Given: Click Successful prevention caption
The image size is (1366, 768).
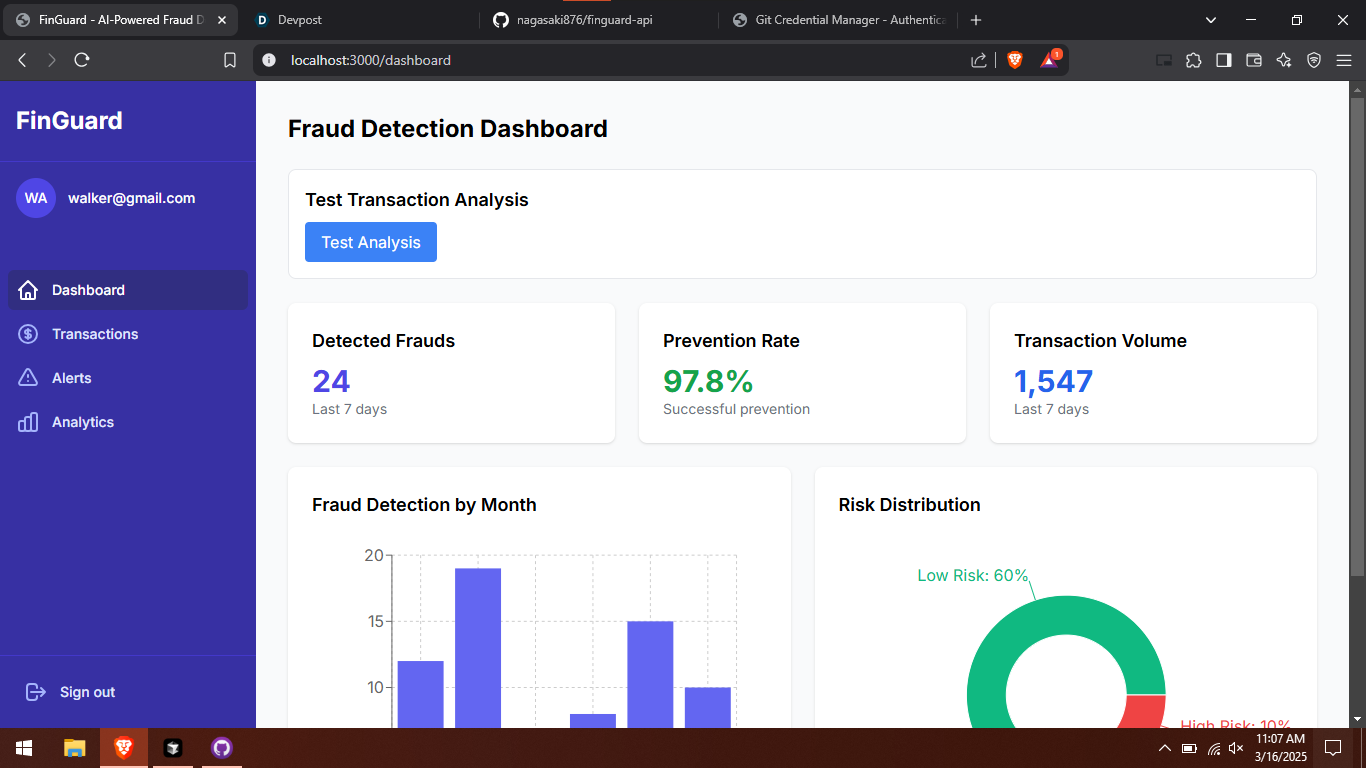Looking at the screenshot, I should click(x=737, y=409).
